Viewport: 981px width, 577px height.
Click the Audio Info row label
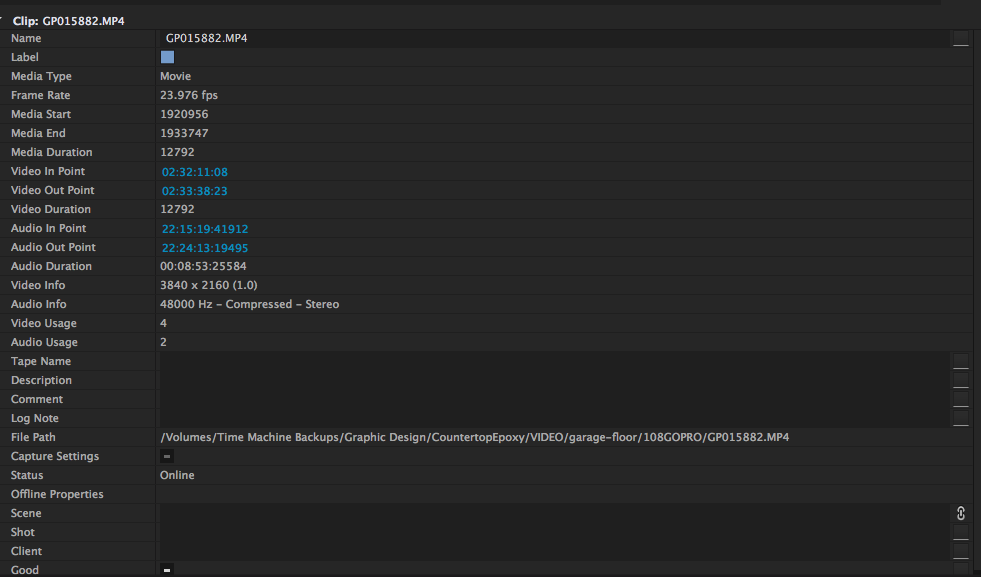coord(39,304)
